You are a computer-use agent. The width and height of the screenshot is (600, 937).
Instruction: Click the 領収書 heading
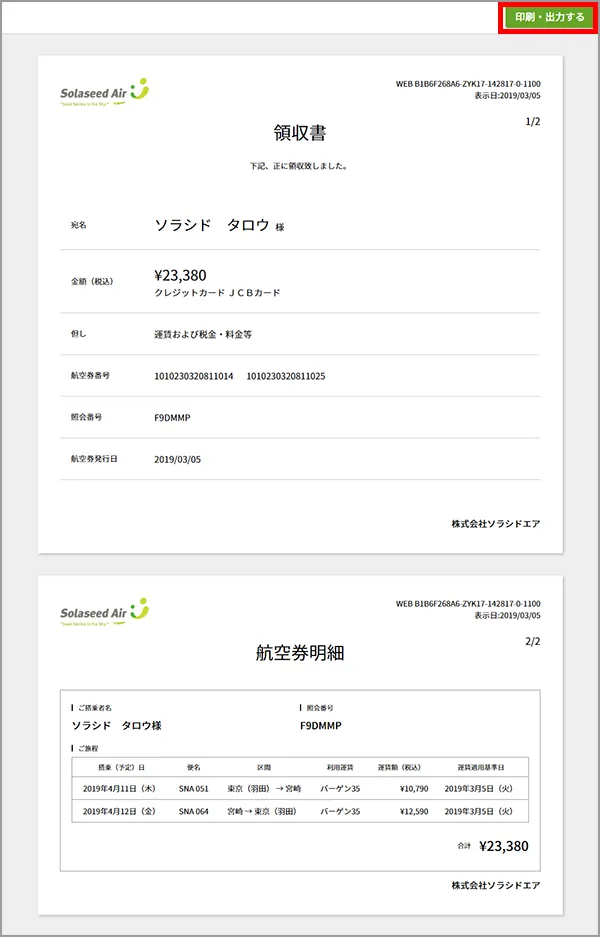300,133
